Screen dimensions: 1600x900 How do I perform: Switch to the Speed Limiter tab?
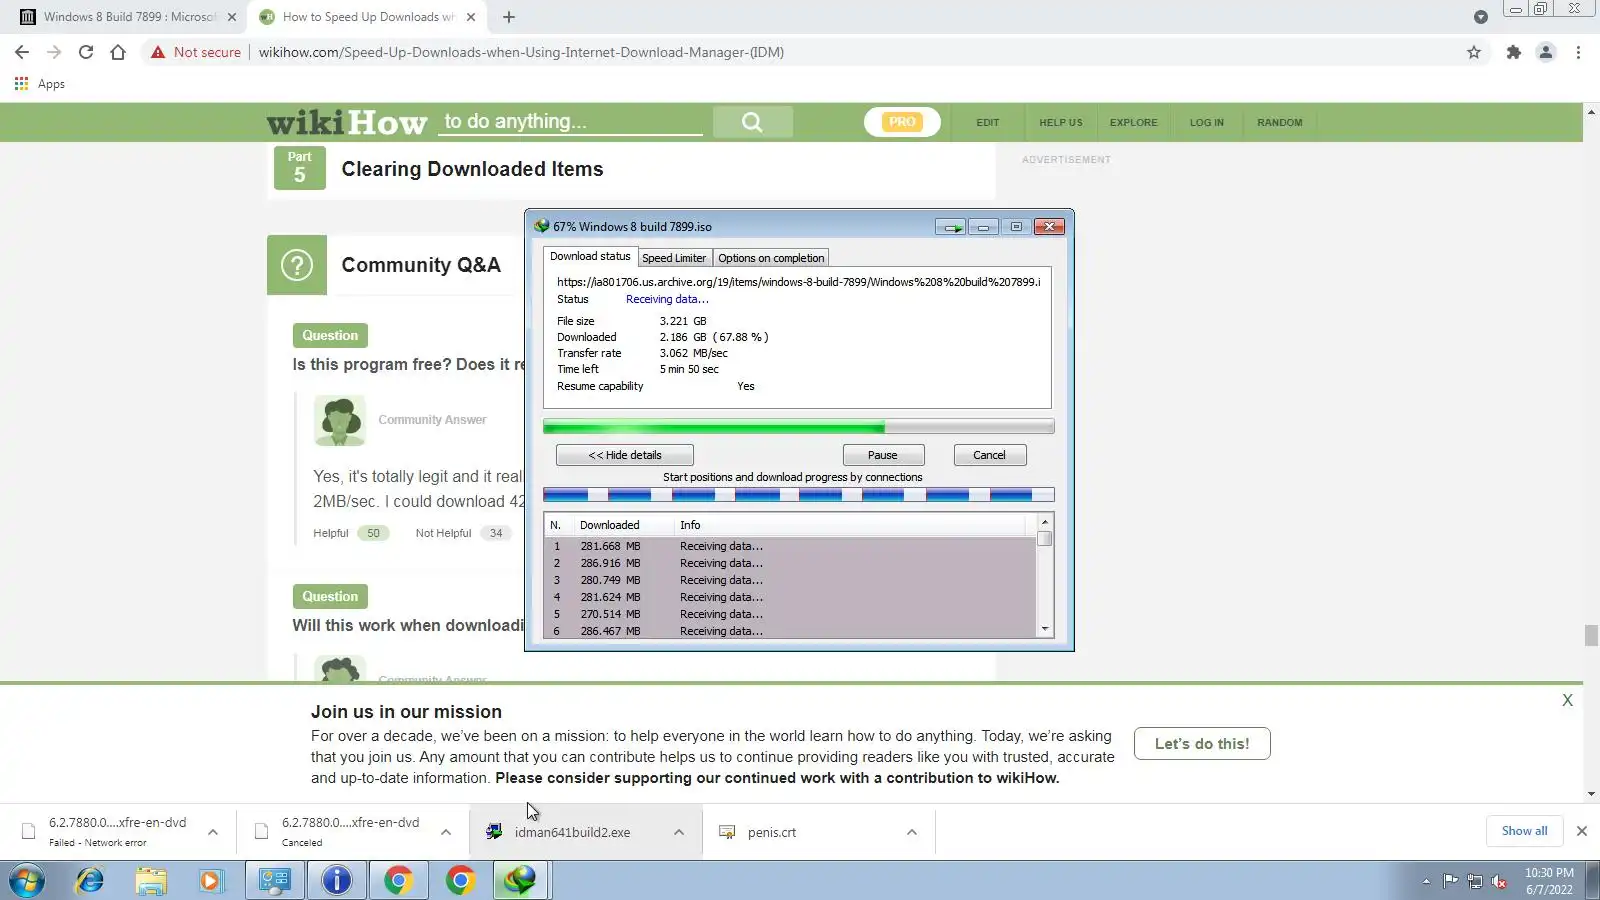[674, 258]
